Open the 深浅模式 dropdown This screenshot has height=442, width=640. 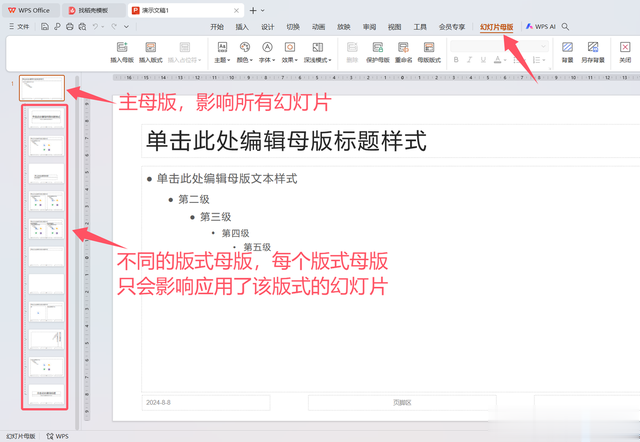(318, 52)
